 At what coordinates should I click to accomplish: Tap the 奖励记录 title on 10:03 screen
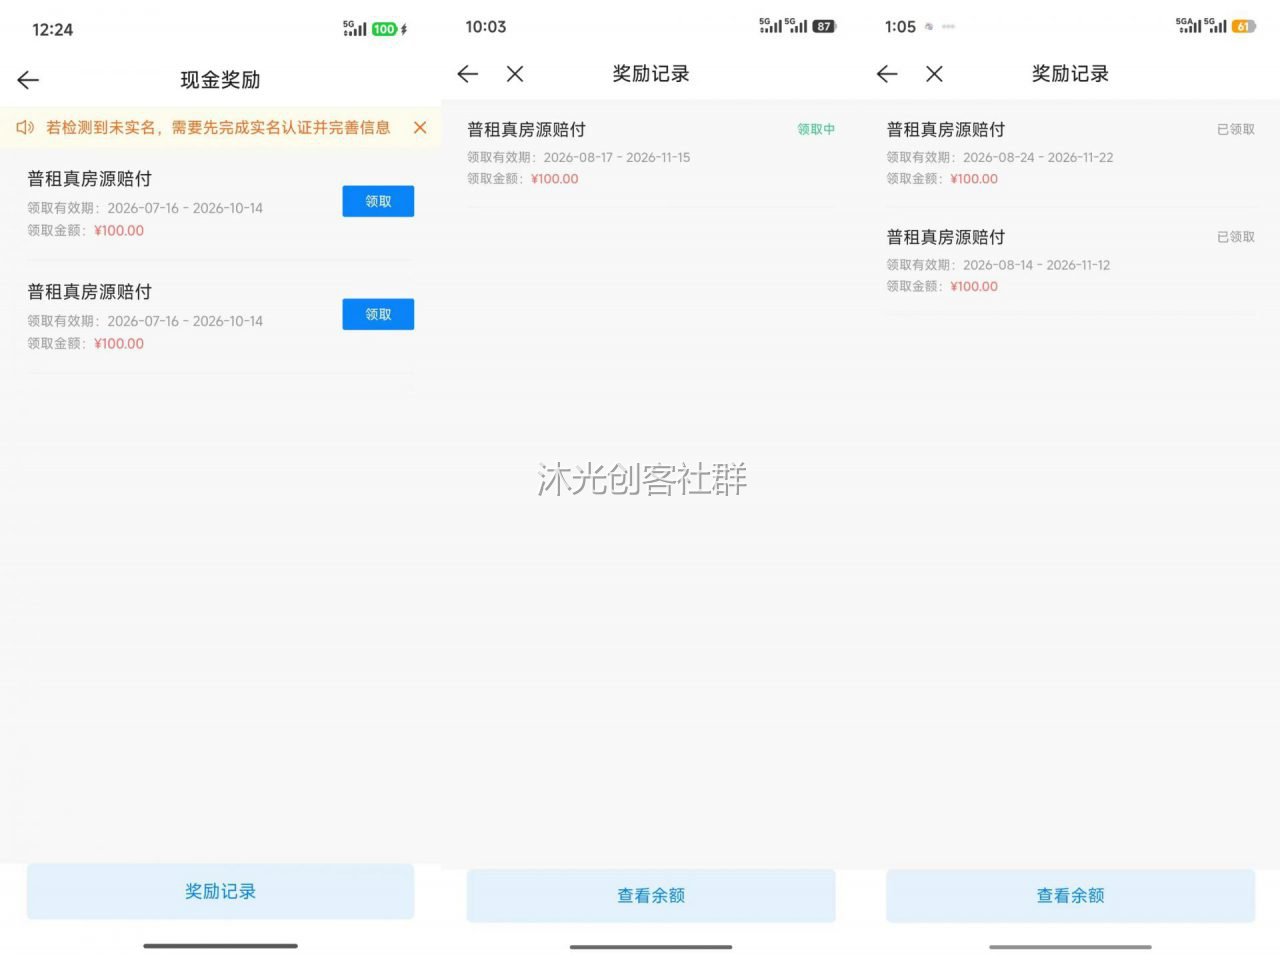(x=651, y=74)
